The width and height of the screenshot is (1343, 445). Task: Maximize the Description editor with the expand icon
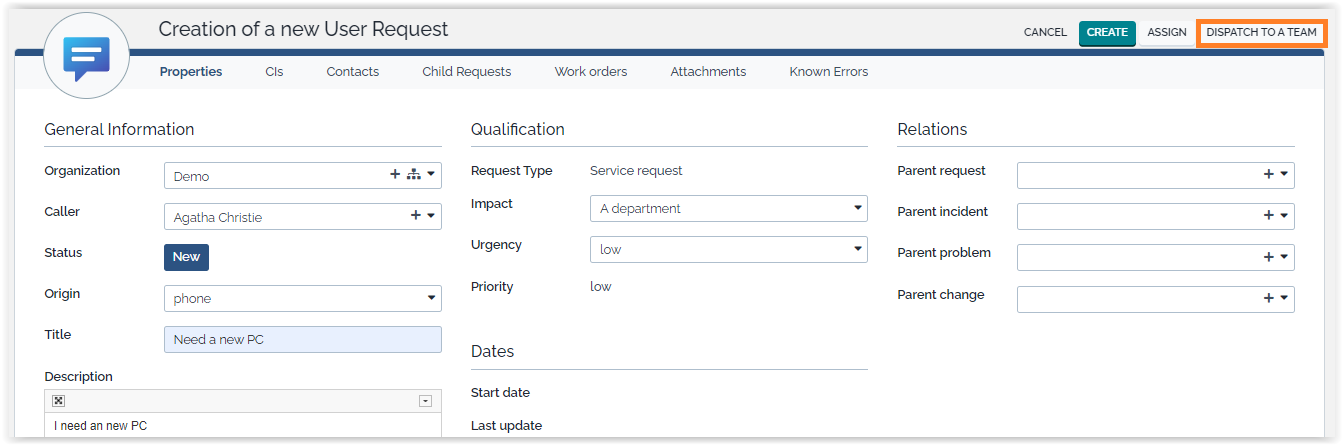click(59, 401)
